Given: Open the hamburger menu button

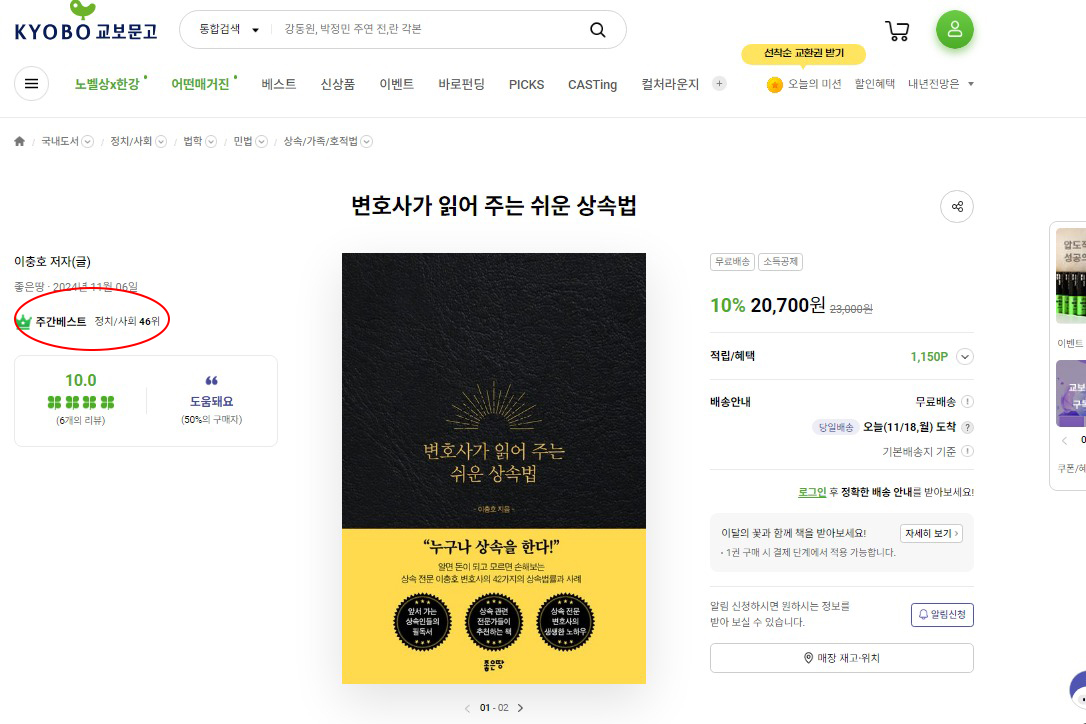Looking at the screenshot, I should pos(31,84).
